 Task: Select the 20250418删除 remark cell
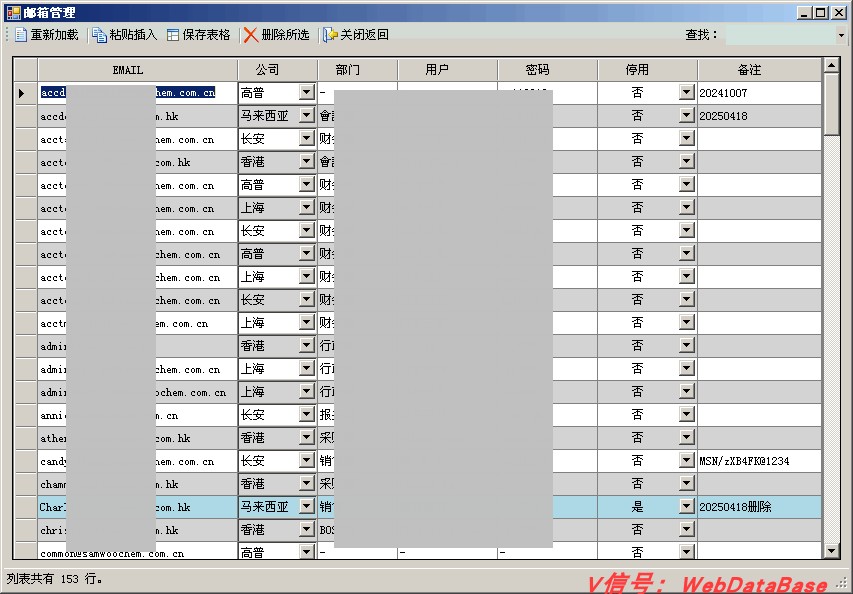coord(759,507)
